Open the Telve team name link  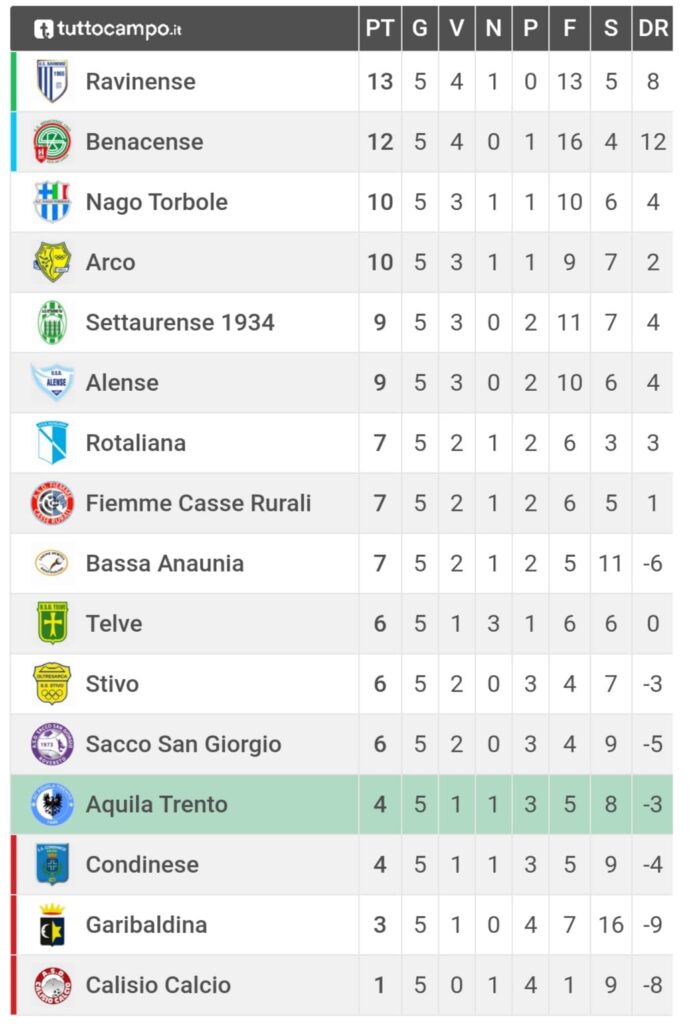click(114, 624)
